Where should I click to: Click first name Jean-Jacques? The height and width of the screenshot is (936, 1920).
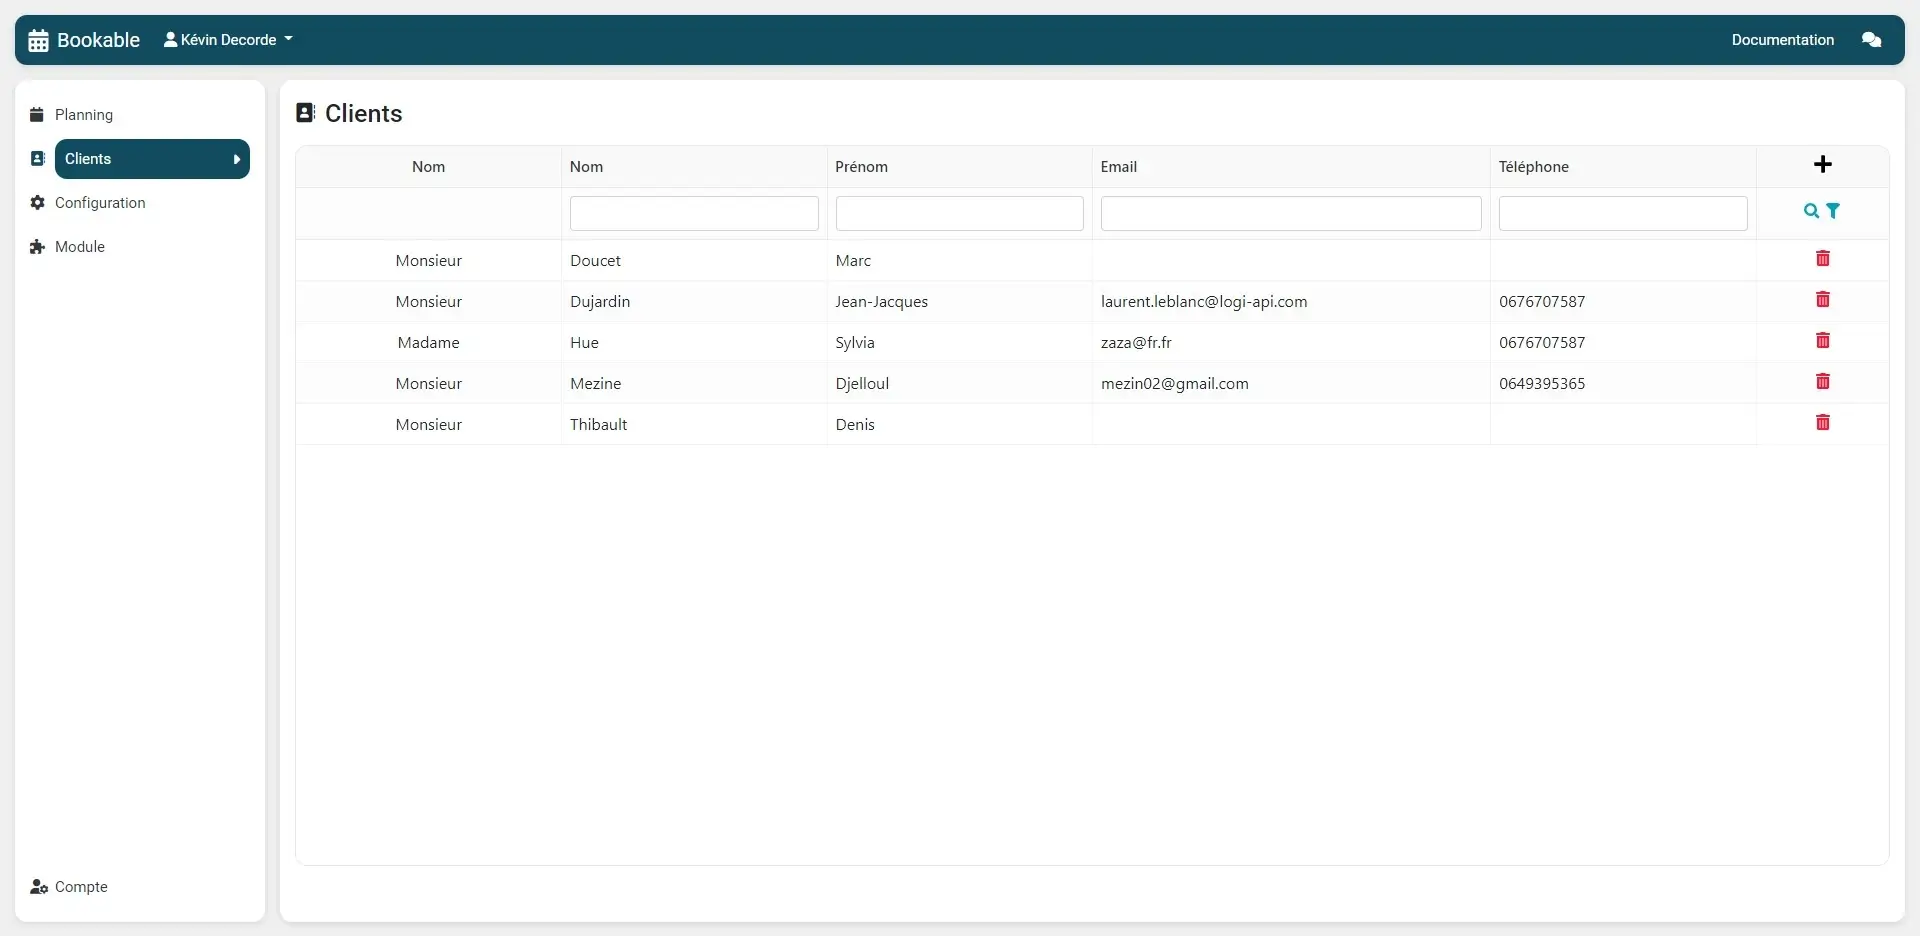881,302
